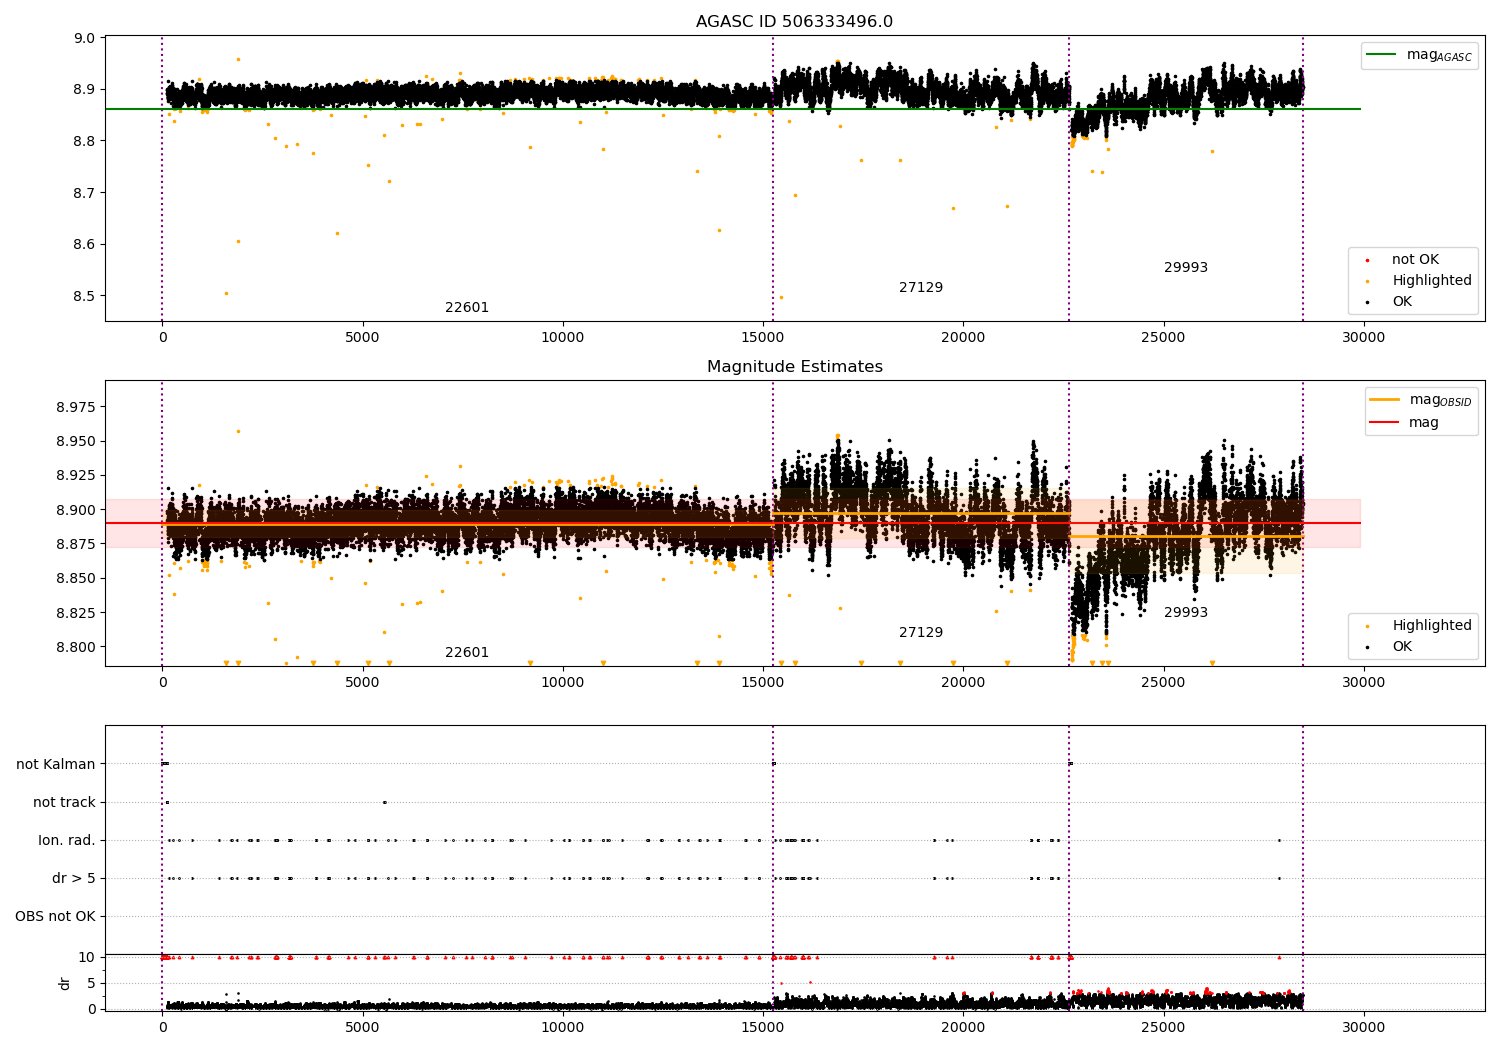This screenshot has width=1500, height=1050.
Task: Click the 'not track' y-axis label
Action: tap(64, 803)
